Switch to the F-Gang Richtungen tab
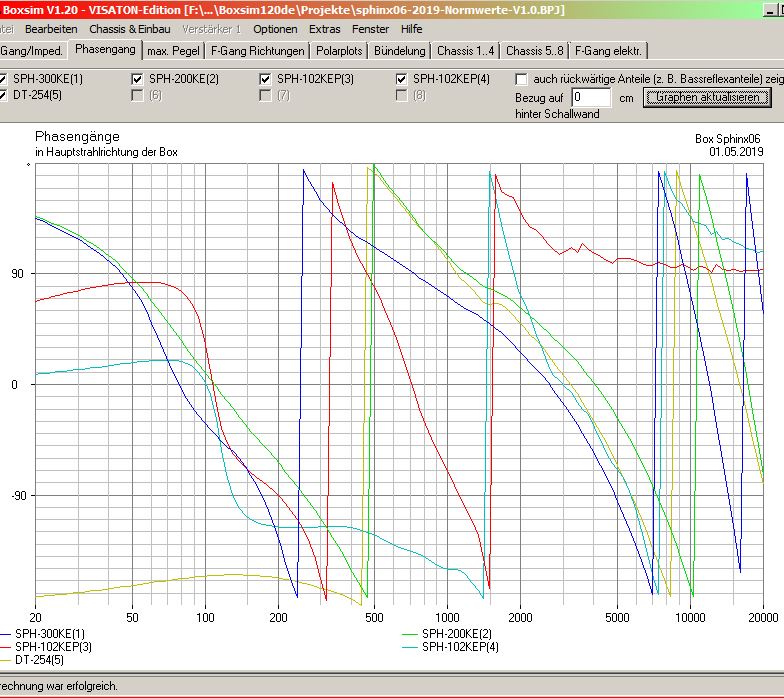 click(x=257, y=50)
